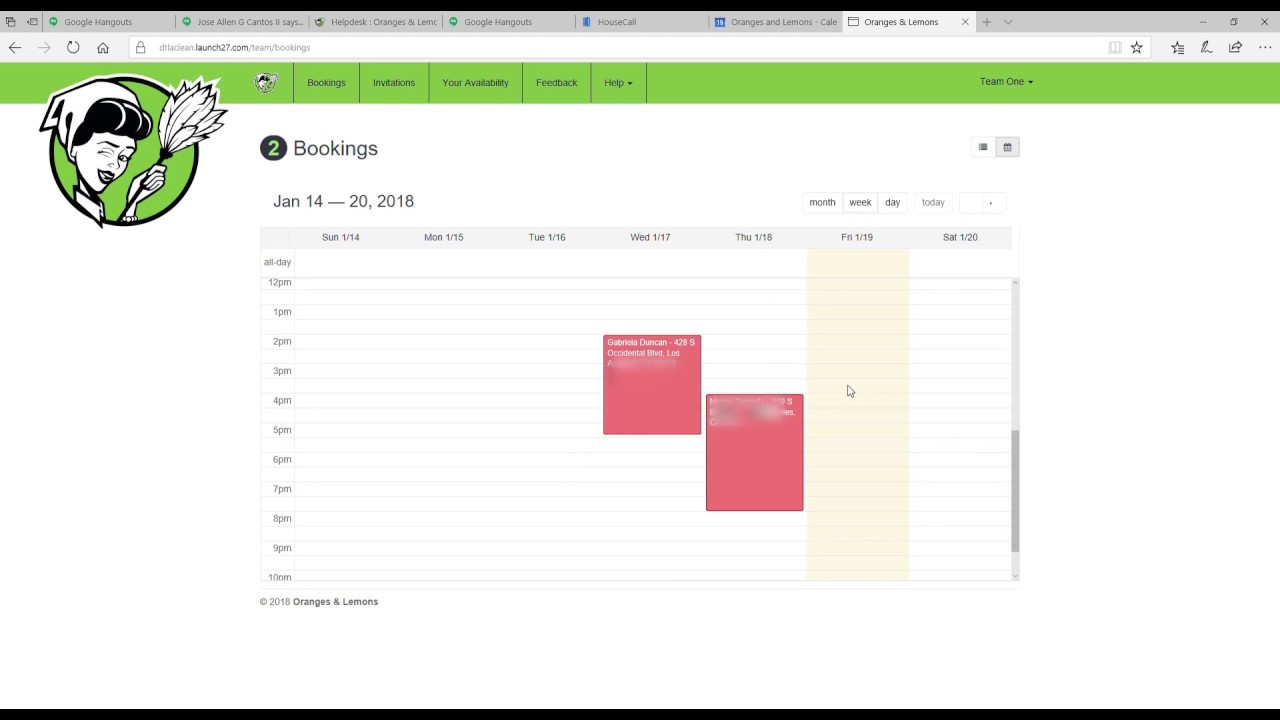Open the Add notes pen tool
The width and height of the screenshot is (1280, 720).
pos(1206,47)
